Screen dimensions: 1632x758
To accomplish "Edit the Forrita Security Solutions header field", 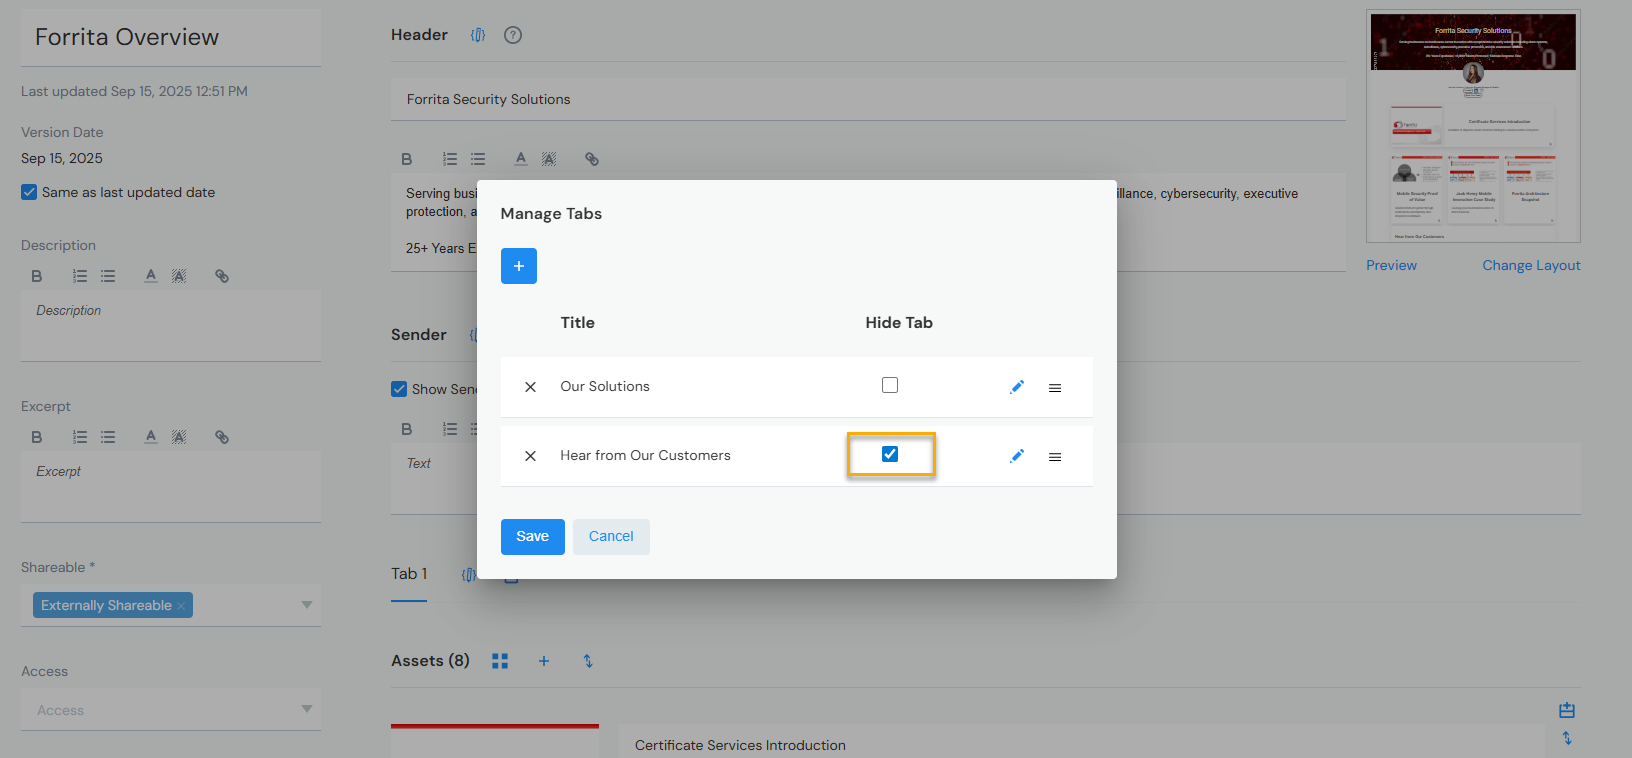I will 868,100.
